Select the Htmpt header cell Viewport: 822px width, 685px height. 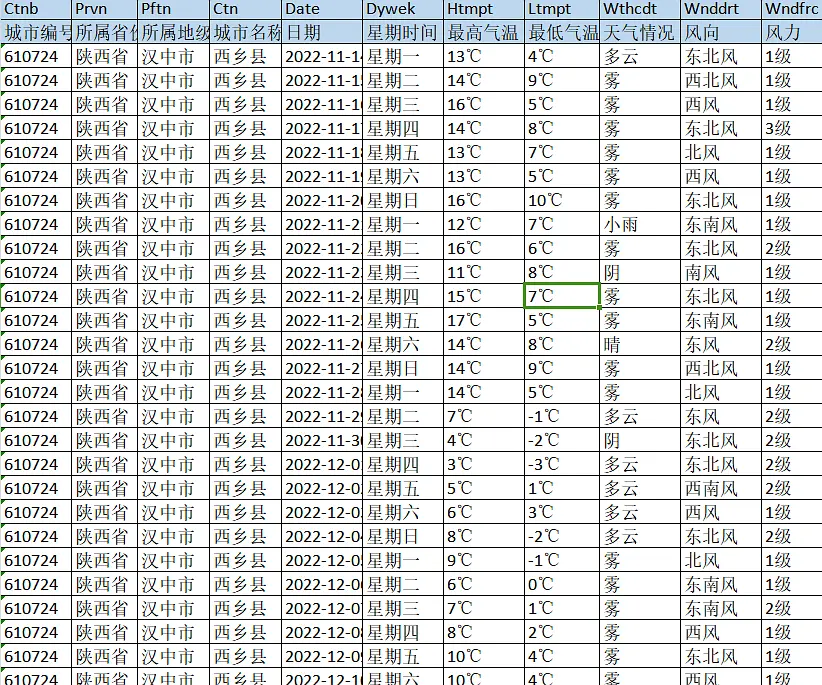pos(484,9)
